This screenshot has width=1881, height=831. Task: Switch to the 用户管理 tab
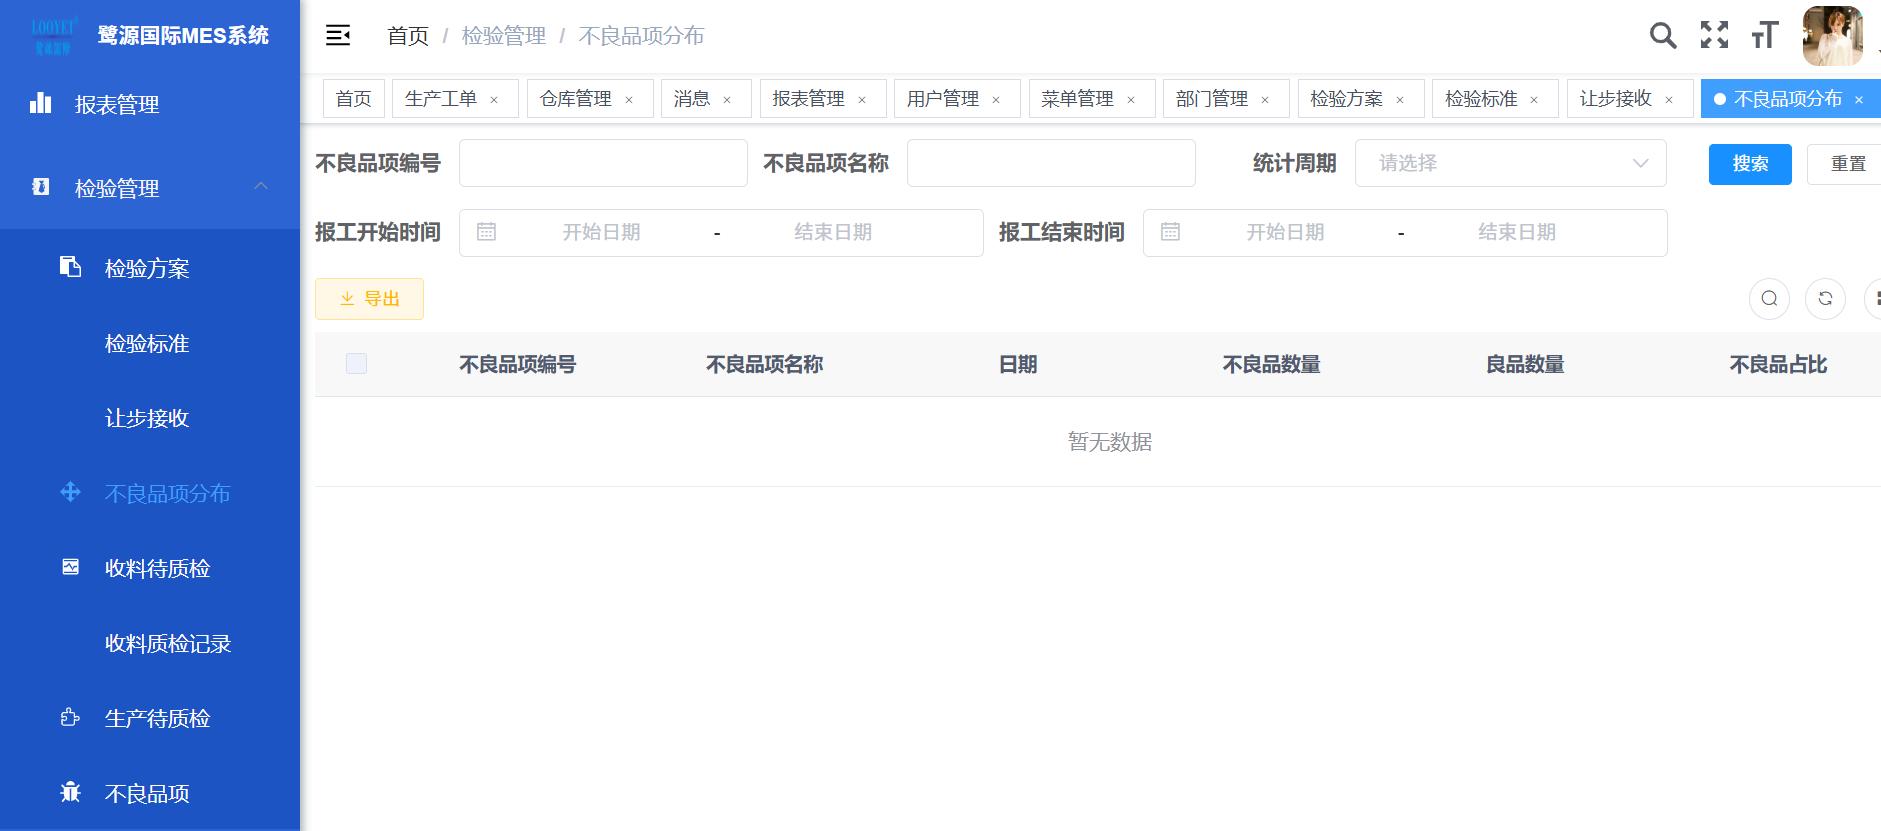(x=942, y=99)
